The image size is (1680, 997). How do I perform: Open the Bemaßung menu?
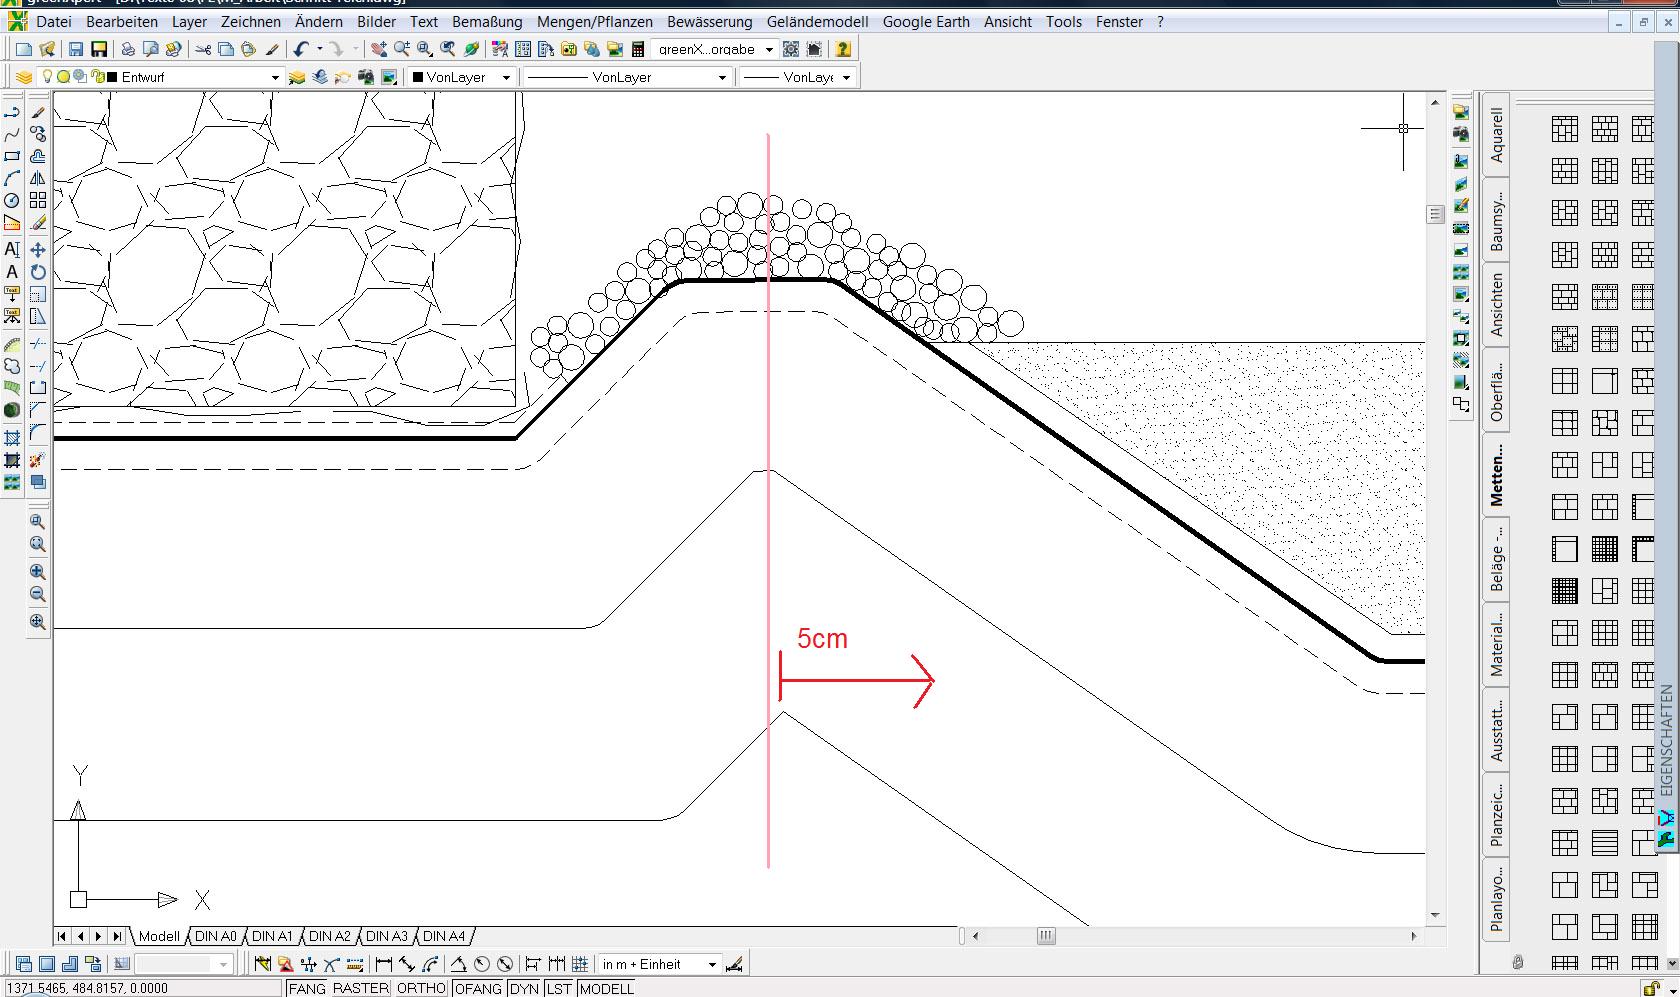[x=487, y=21]
